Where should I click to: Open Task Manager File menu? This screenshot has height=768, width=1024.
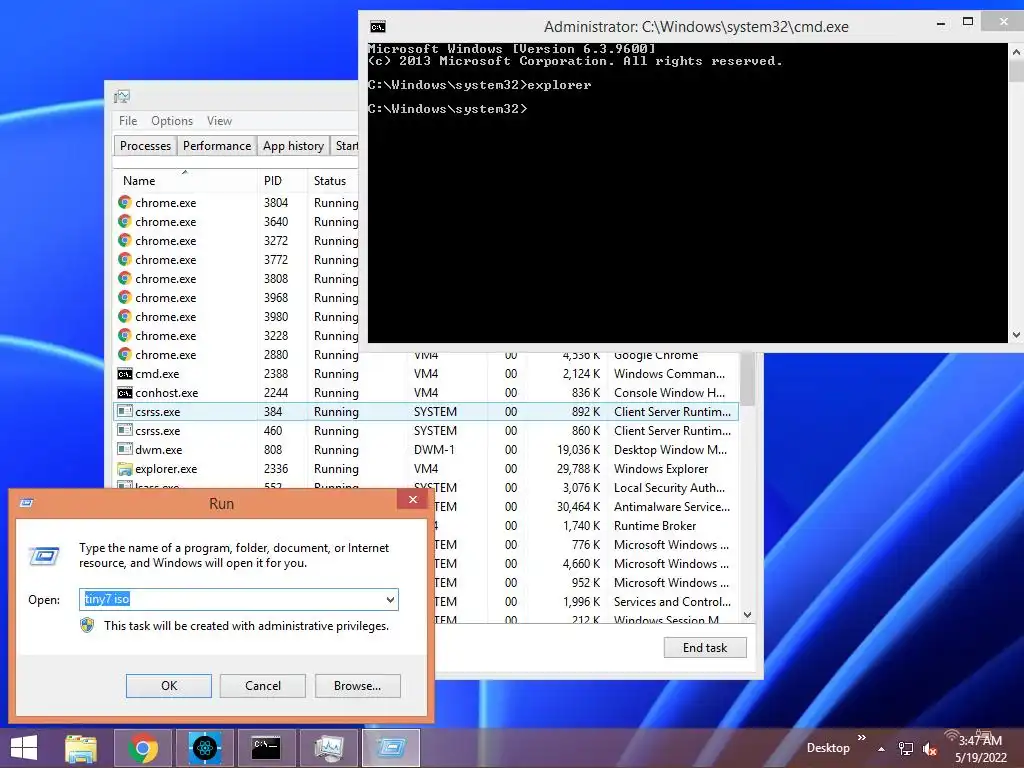point(128,121)
